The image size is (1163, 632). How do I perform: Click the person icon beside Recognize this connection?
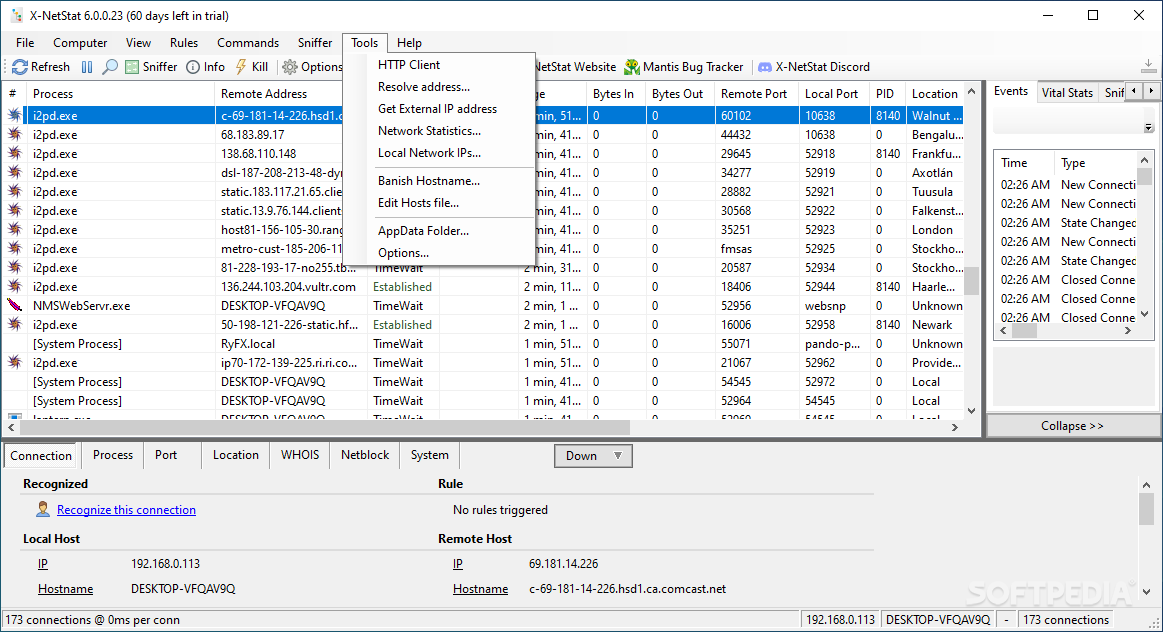click(43, 509)
